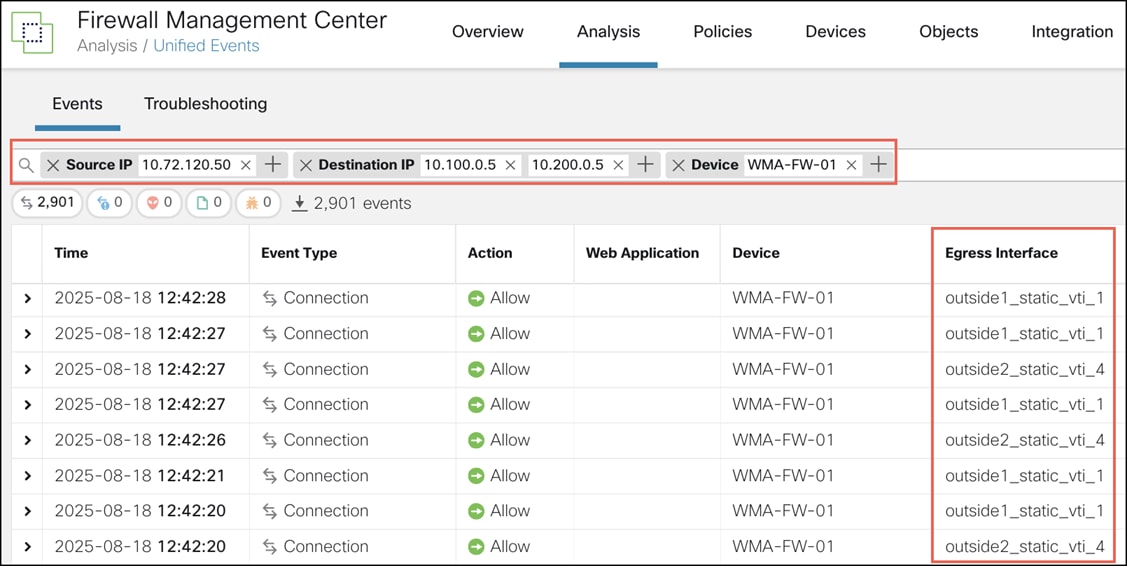Click the search magnifier icon in filter bar
The width and height of the screenshot is (1127, 566).
point(26,165)
